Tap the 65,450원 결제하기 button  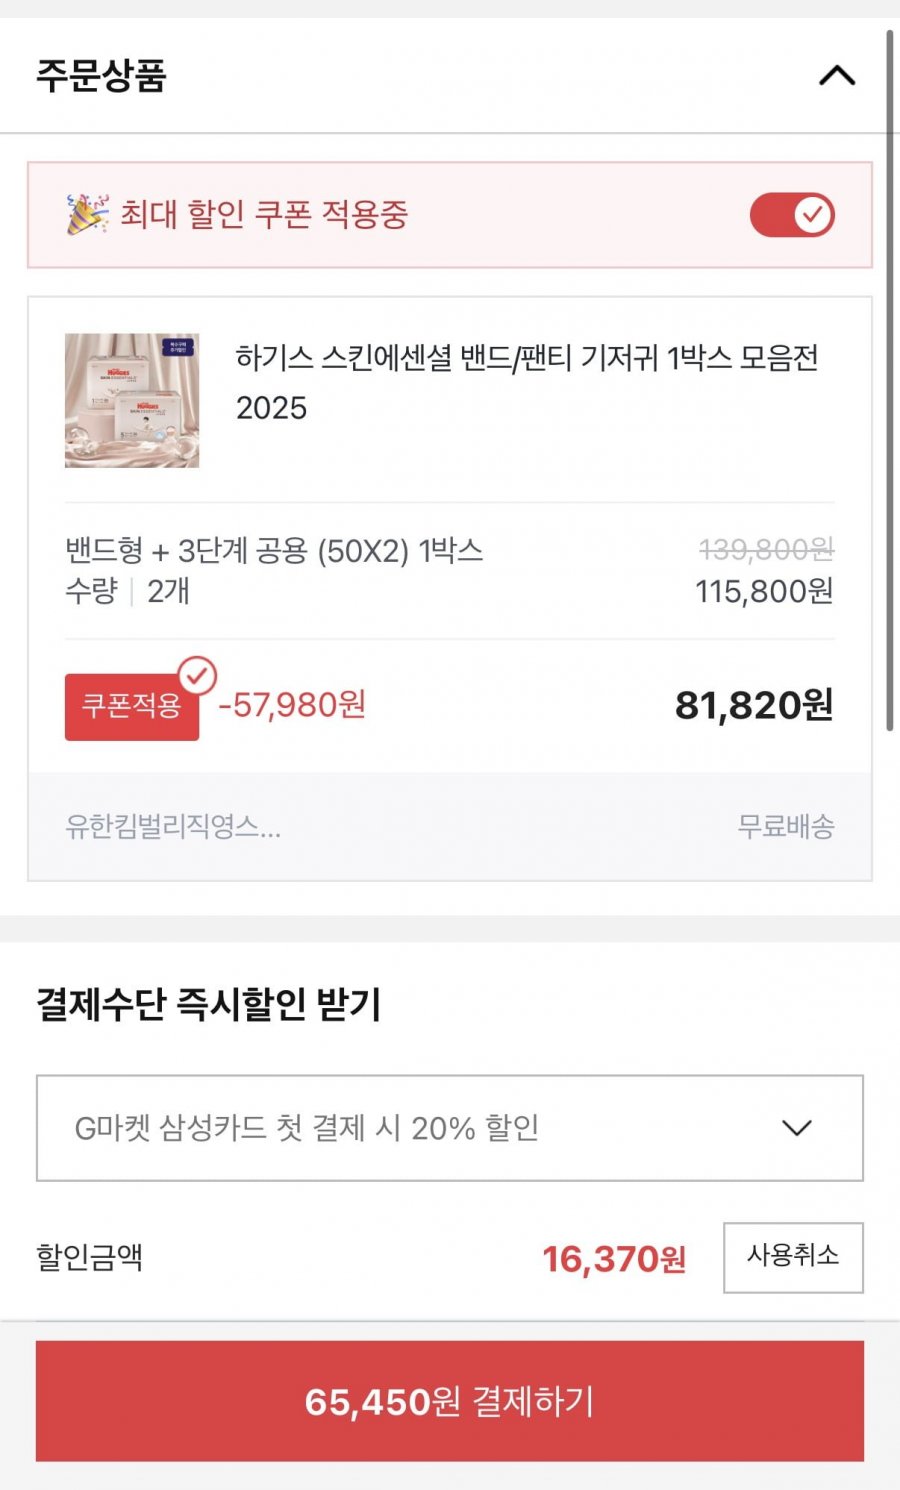[x=450, y=1401]
